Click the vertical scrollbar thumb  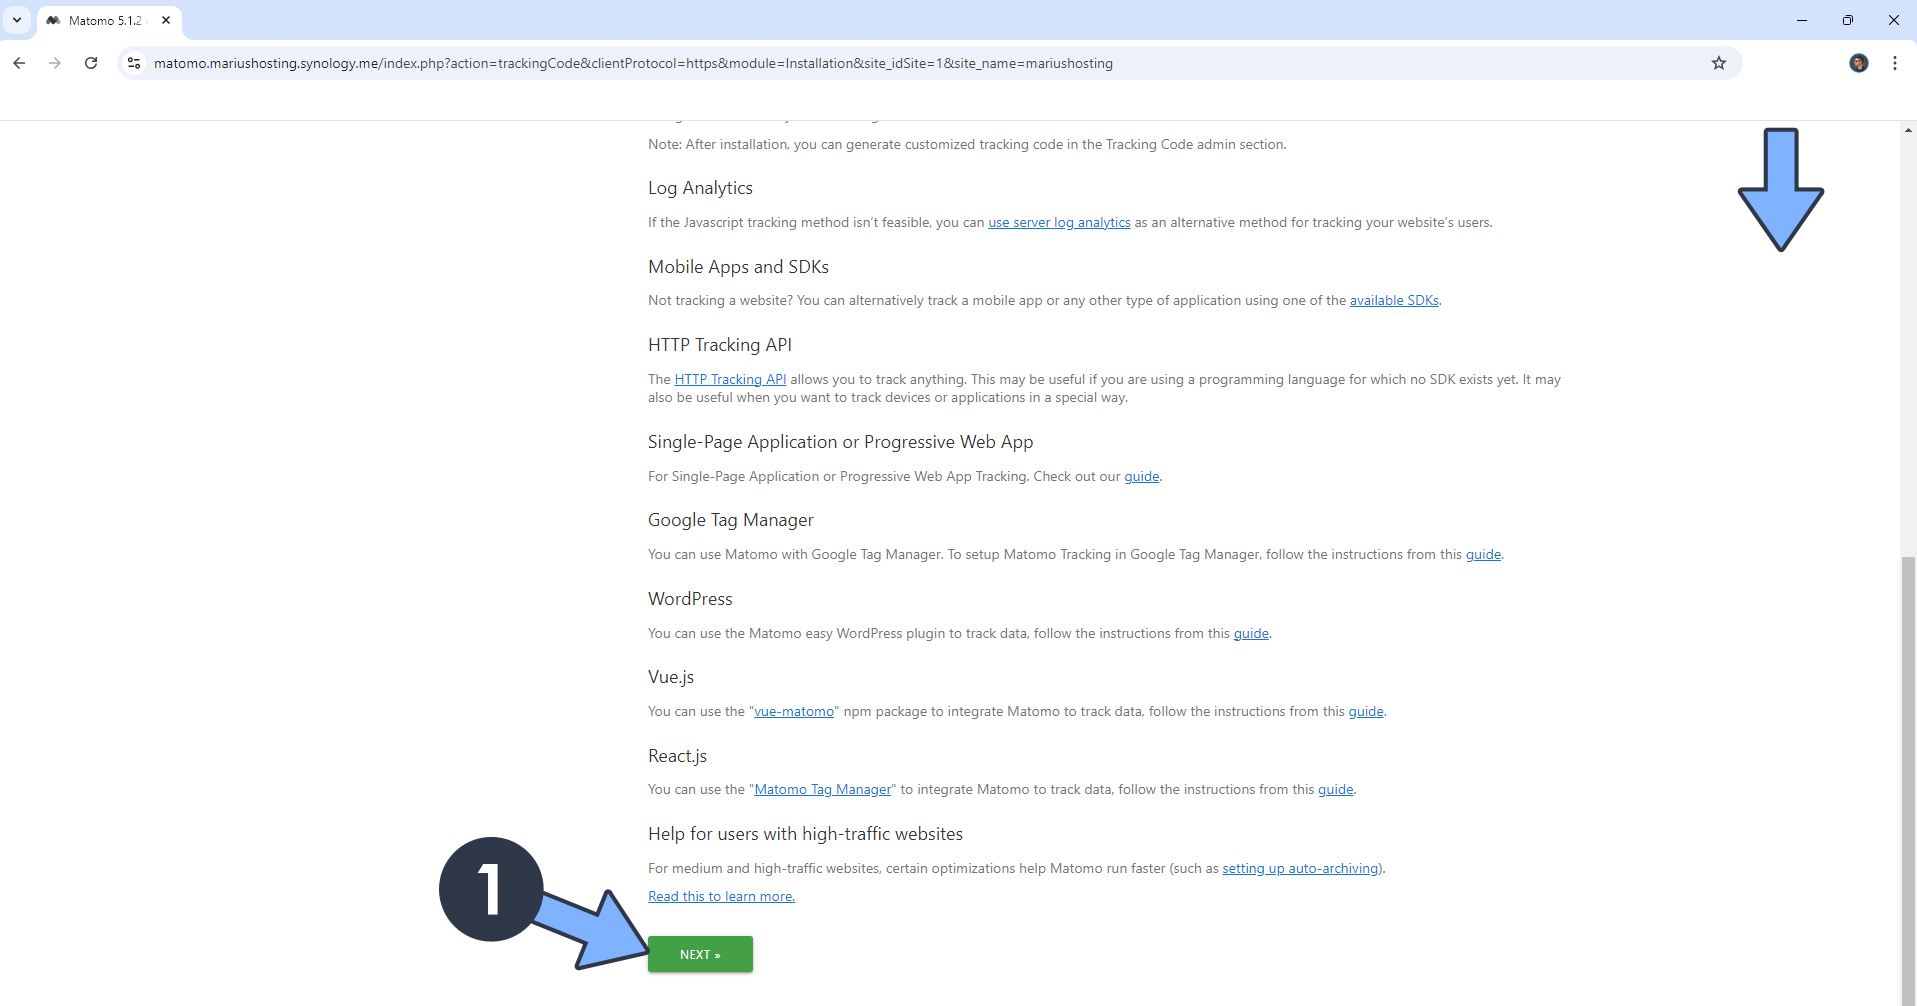(1908, 780)
